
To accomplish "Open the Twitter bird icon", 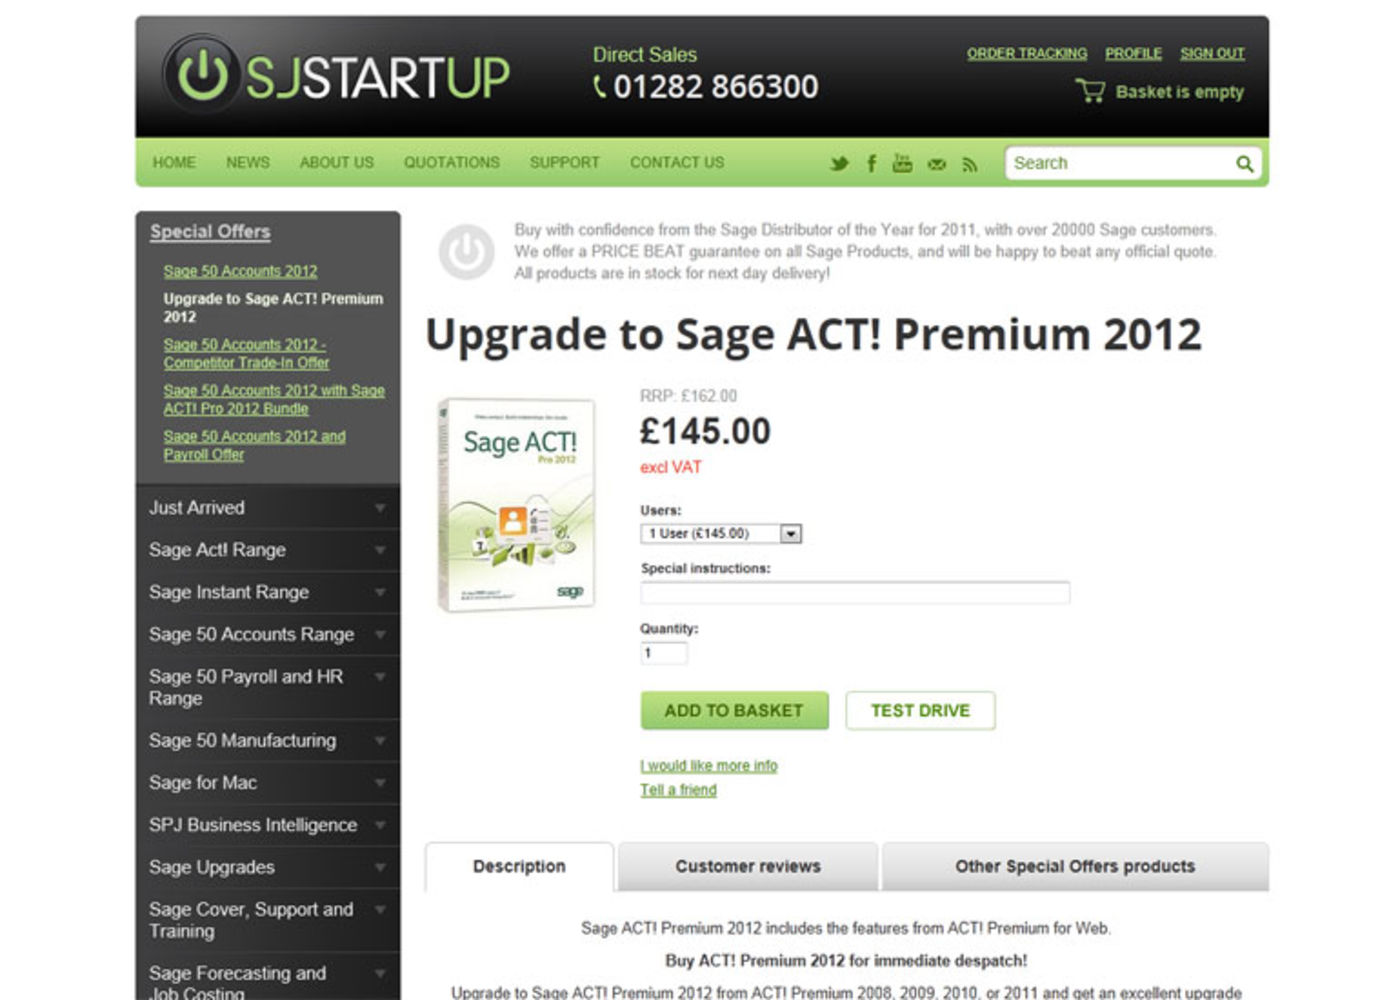I will (x=839, y=164).
